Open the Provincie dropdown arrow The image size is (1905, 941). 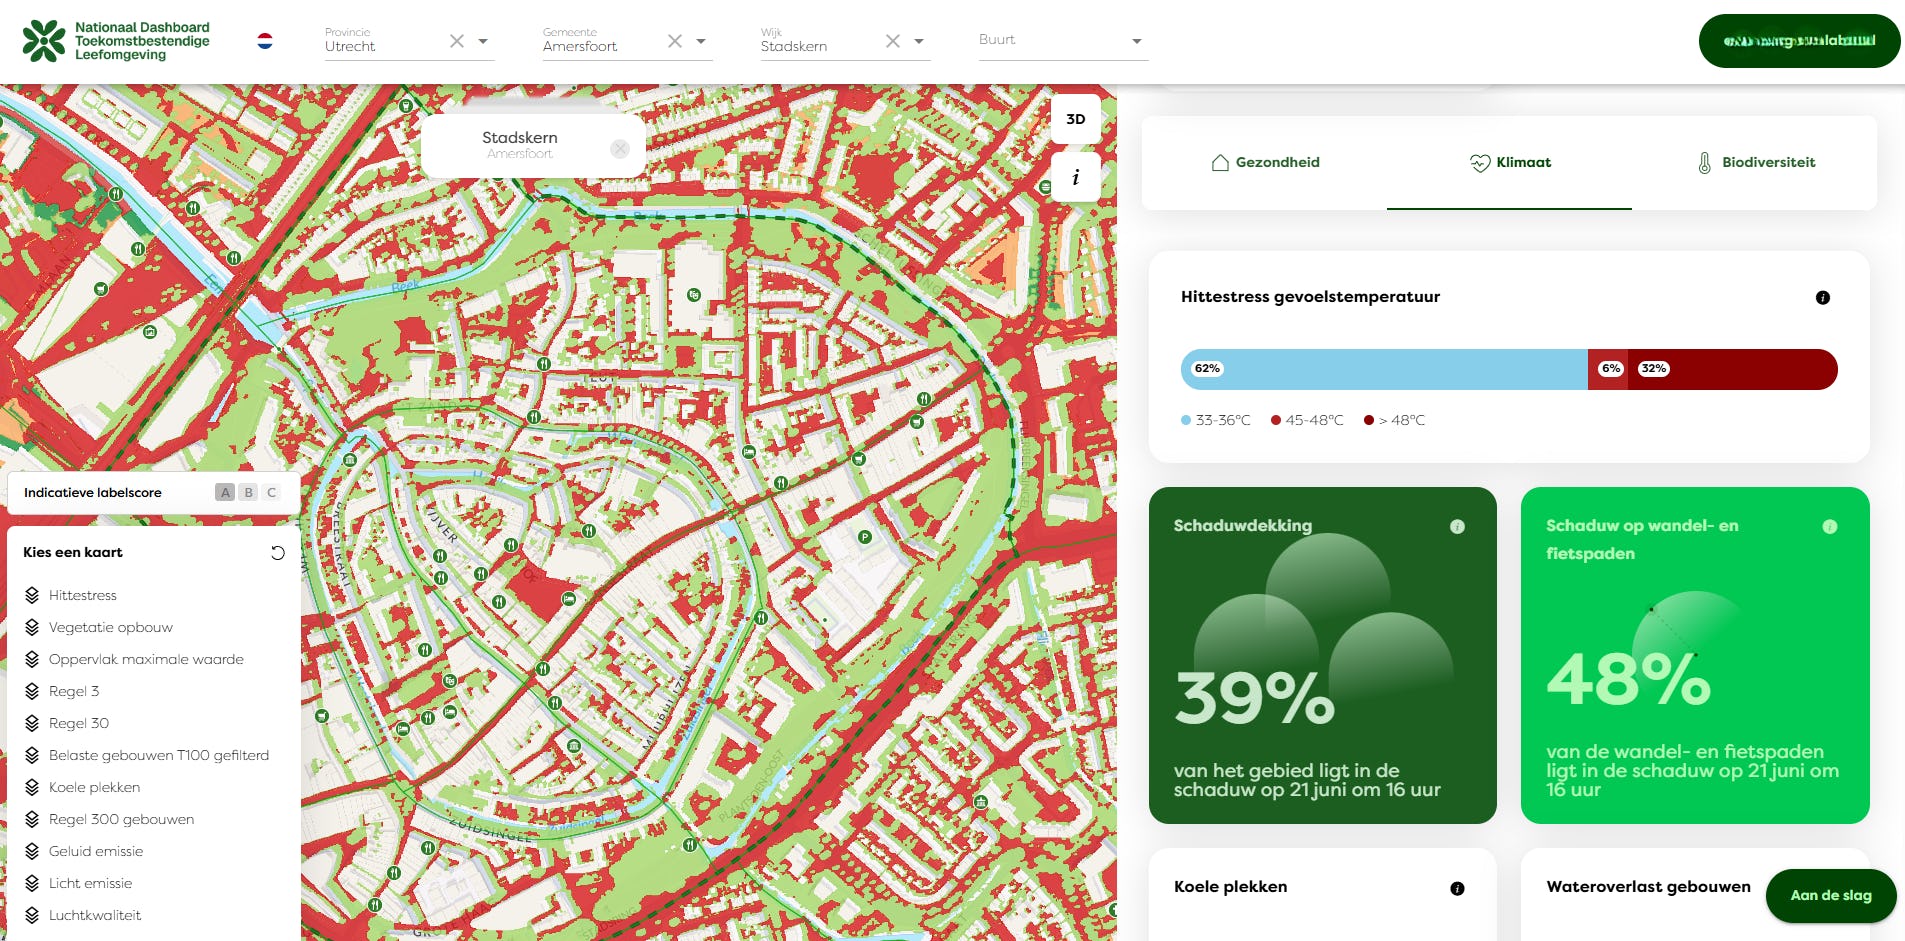(x=483, y=41)
